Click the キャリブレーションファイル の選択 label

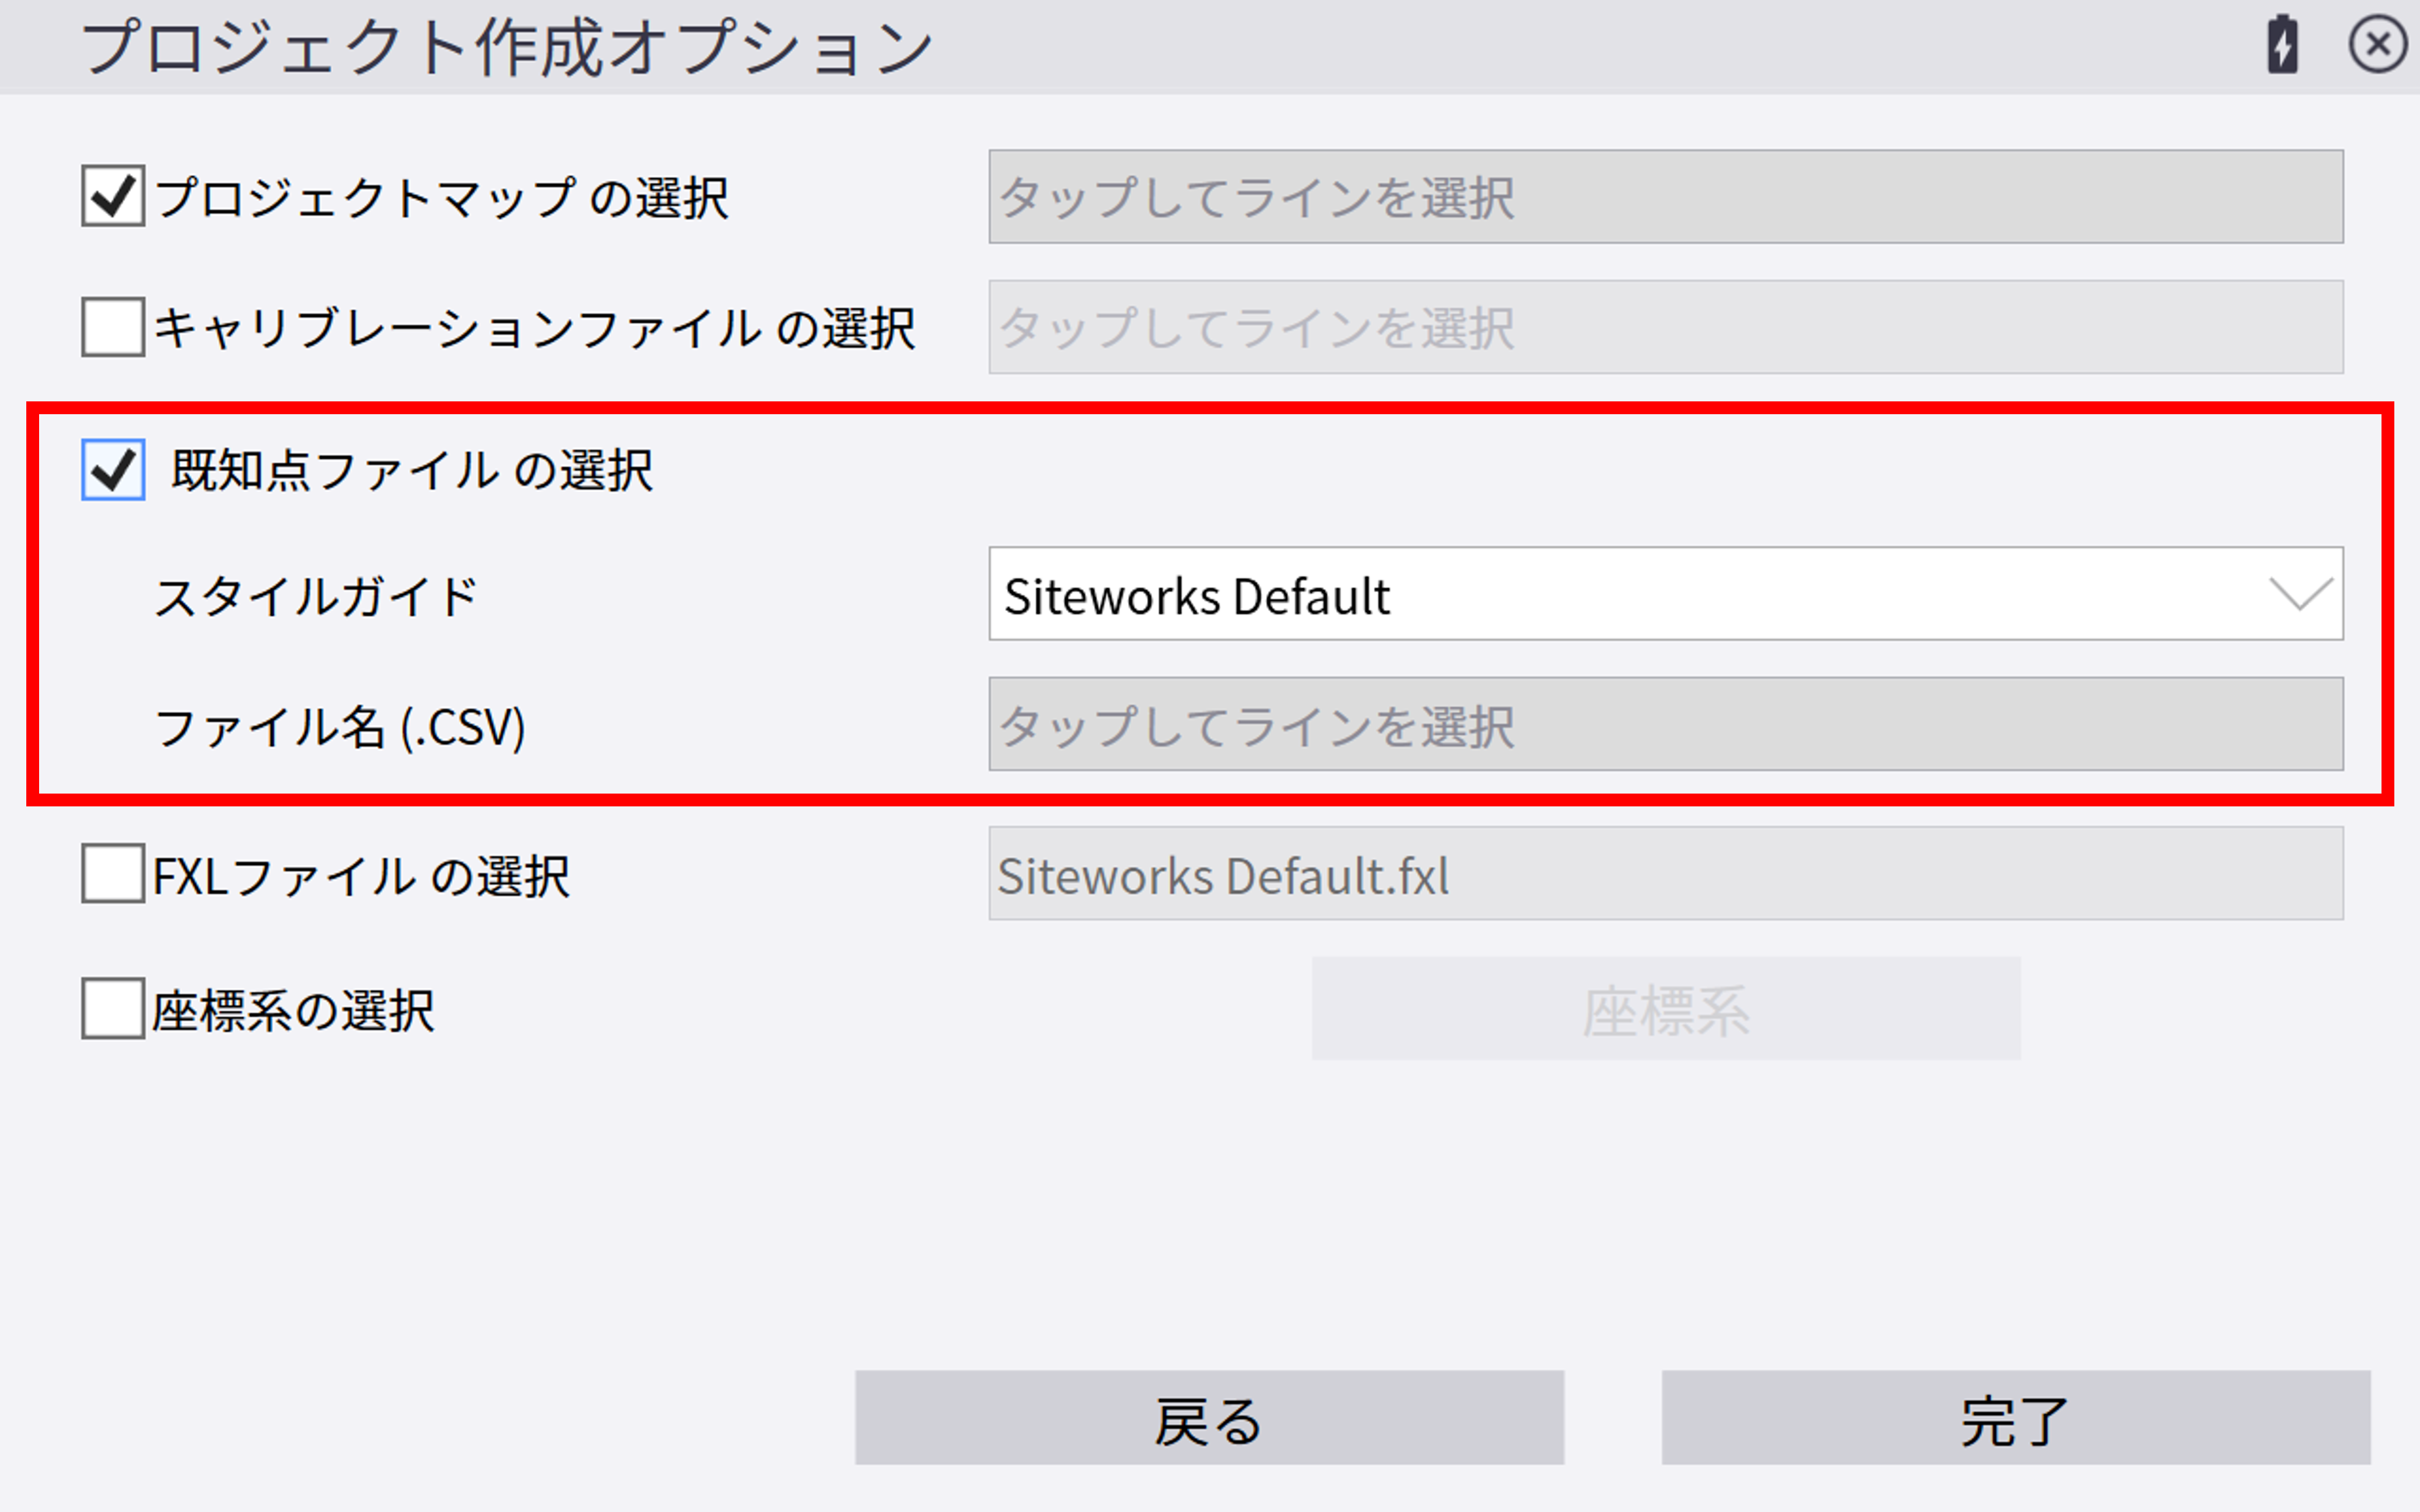coord(534,328)
